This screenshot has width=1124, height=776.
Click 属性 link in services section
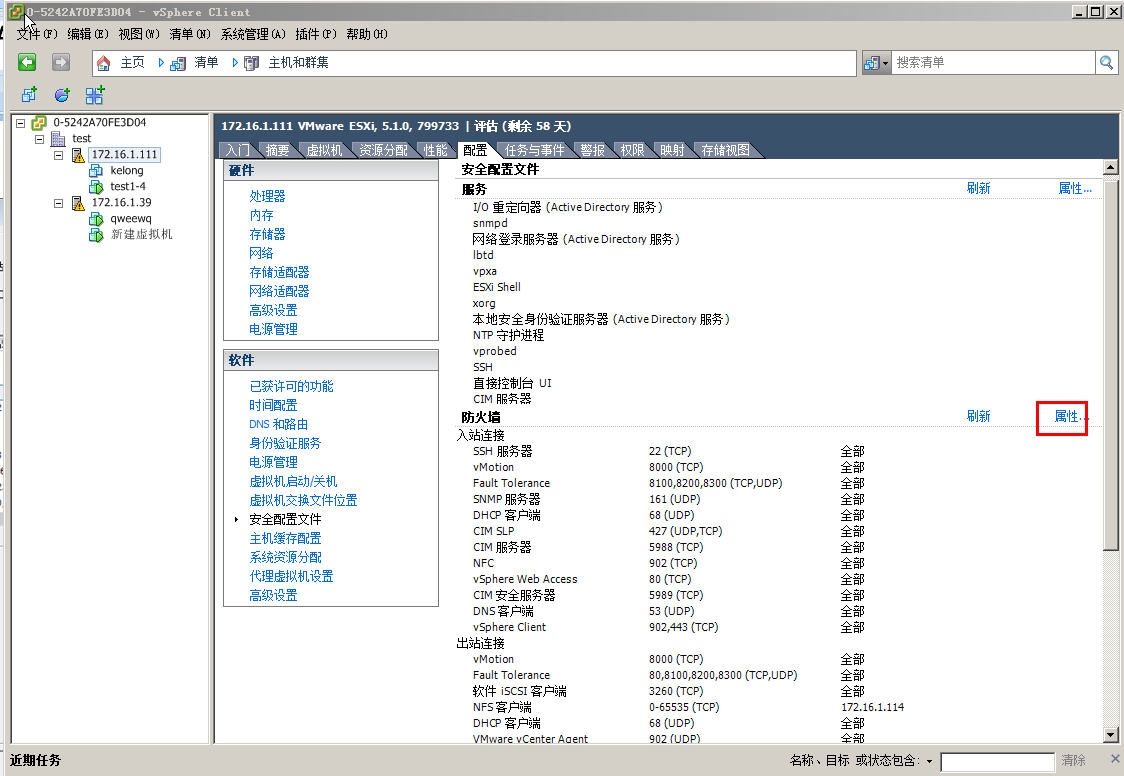point(1075,188)
